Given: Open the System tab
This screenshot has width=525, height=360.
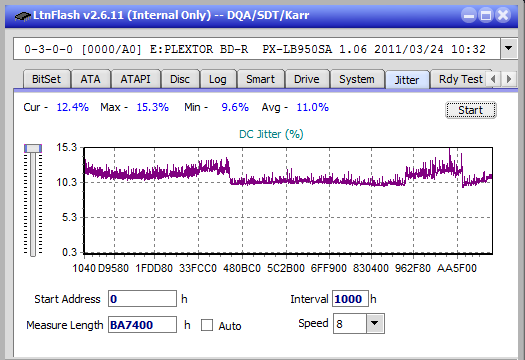Looking at the screenshot, I should point(357,79).
